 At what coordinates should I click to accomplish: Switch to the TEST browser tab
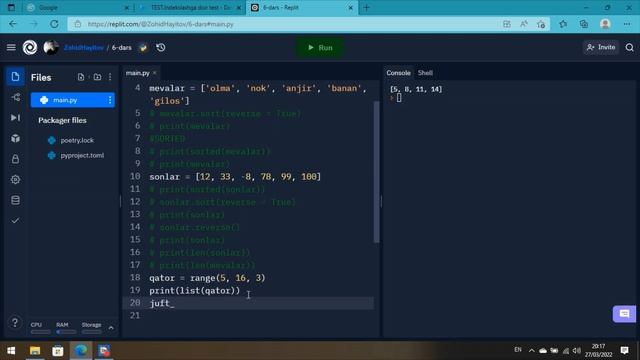pos(190,7)
